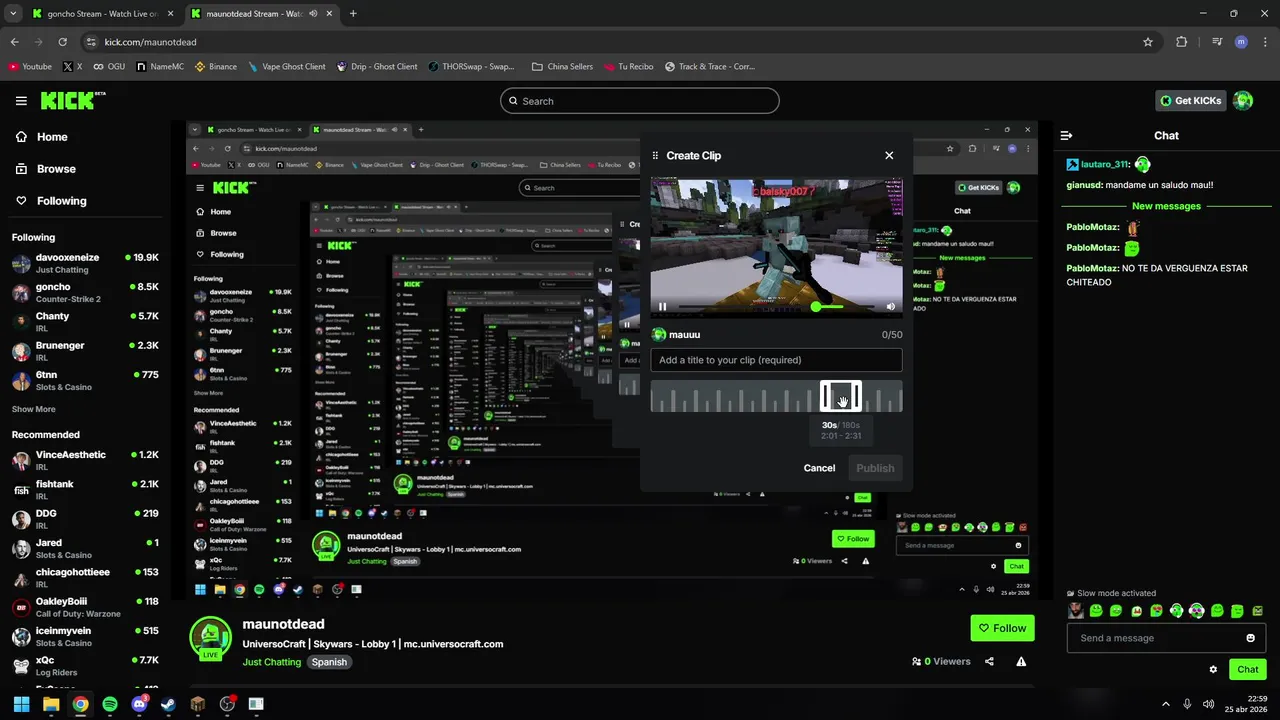Open Youtube bookmark
This screenshot has width=1280, height=720.
coord(30,67)
